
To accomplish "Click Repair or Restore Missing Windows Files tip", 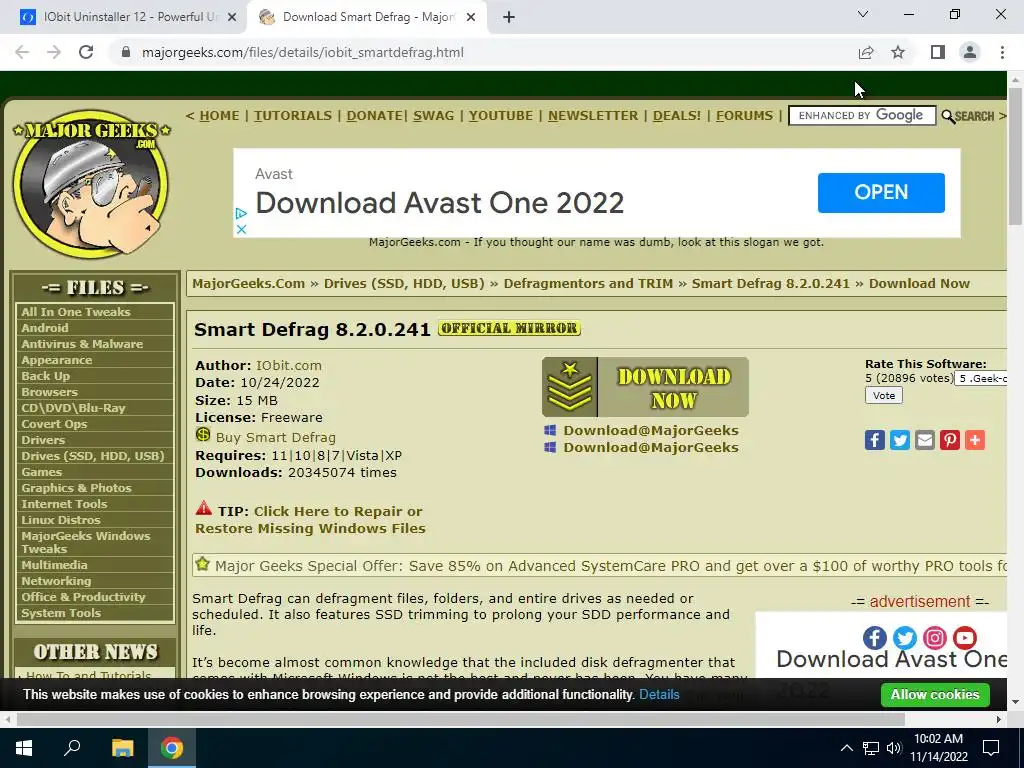I will (310, 520).
